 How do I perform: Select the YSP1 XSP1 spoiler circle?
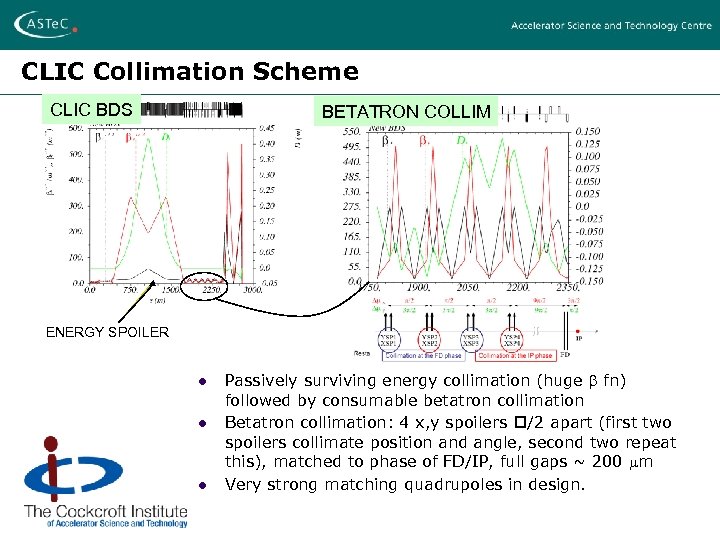click(388, 340)
